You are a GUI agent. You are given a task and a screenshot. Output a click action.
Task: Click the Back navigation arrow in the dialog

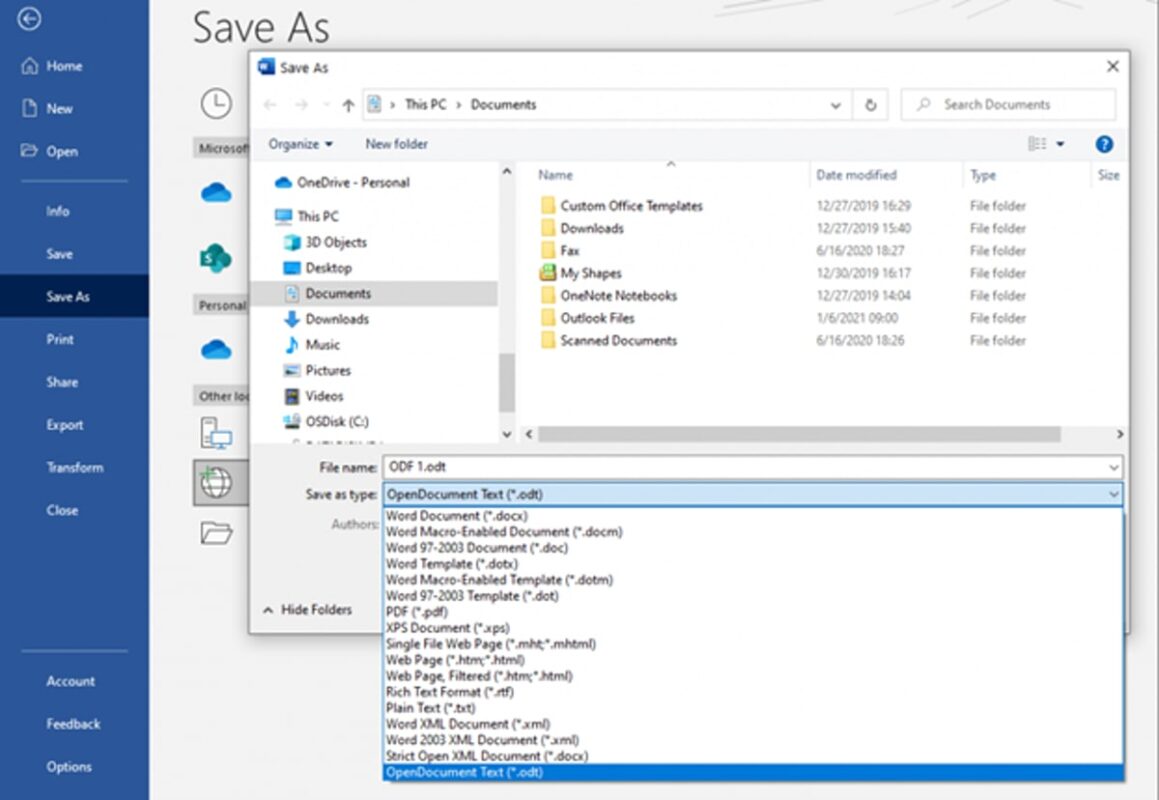(x=270, y=104)
